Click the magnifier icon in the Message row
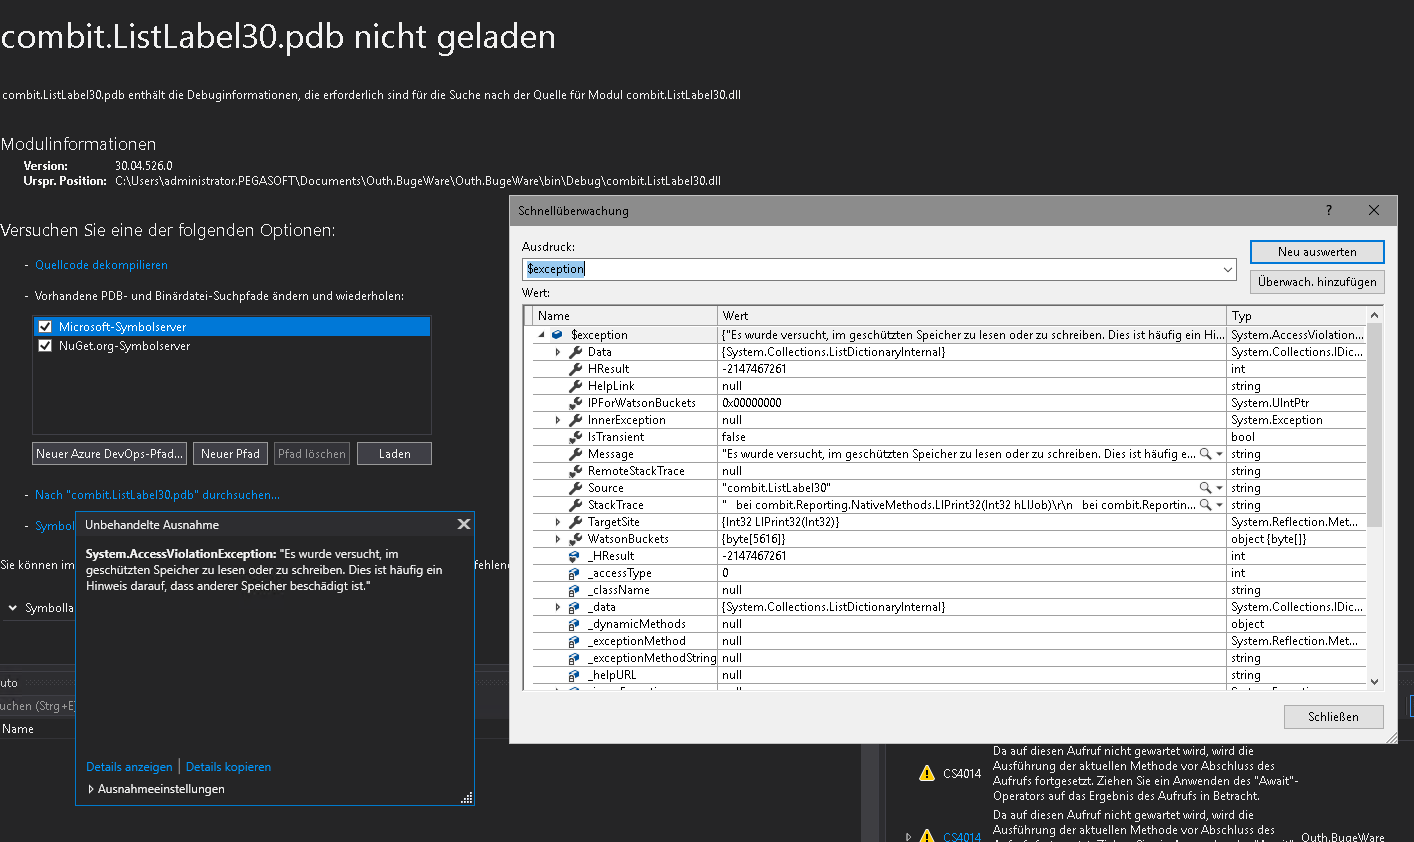This screenshot has width=1414, height=842. click(x=1205, y=454)
